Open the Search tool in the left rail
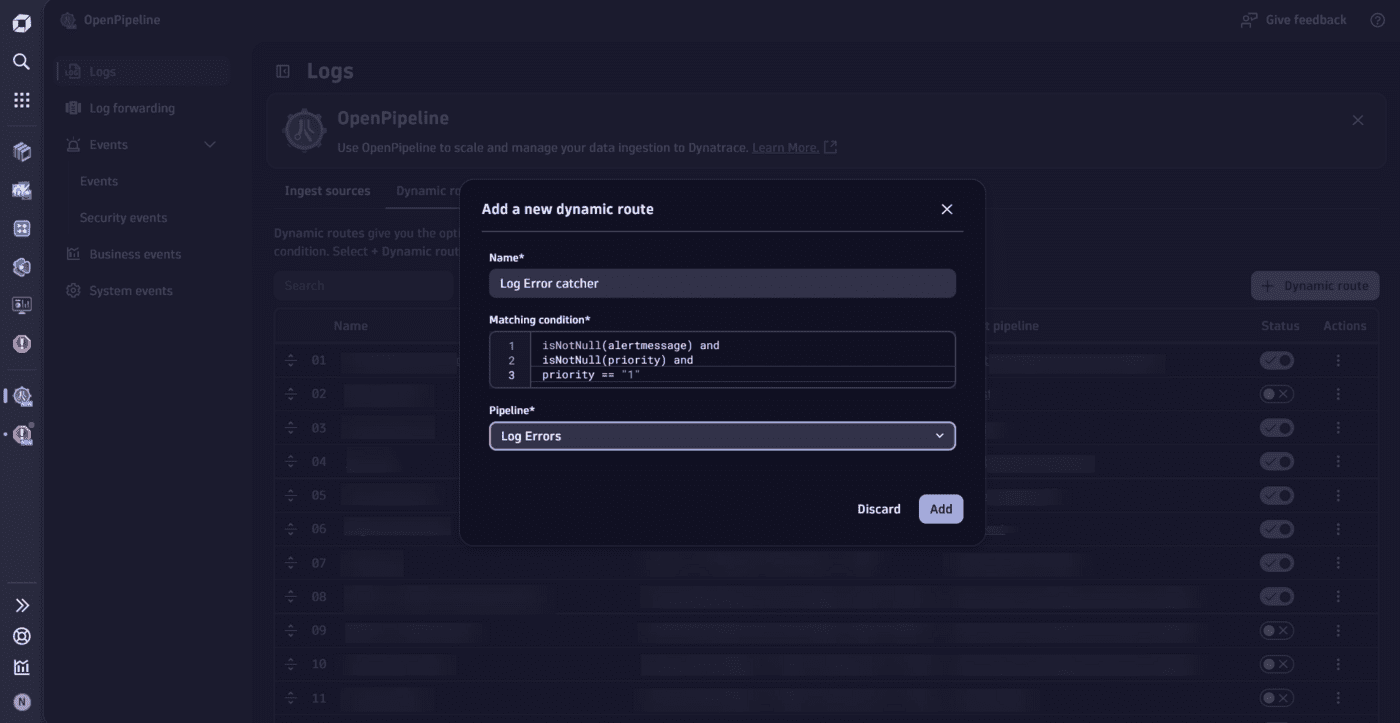Image resolution: width=1400 pixels, height=723 pixels. [x=21, y=61]
